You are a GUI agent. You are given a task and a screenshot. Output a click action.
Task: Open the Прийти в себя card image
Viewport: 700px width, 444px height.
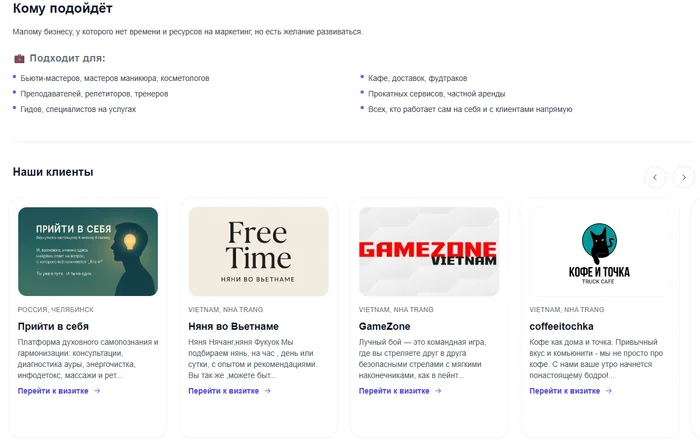[88, 251]
